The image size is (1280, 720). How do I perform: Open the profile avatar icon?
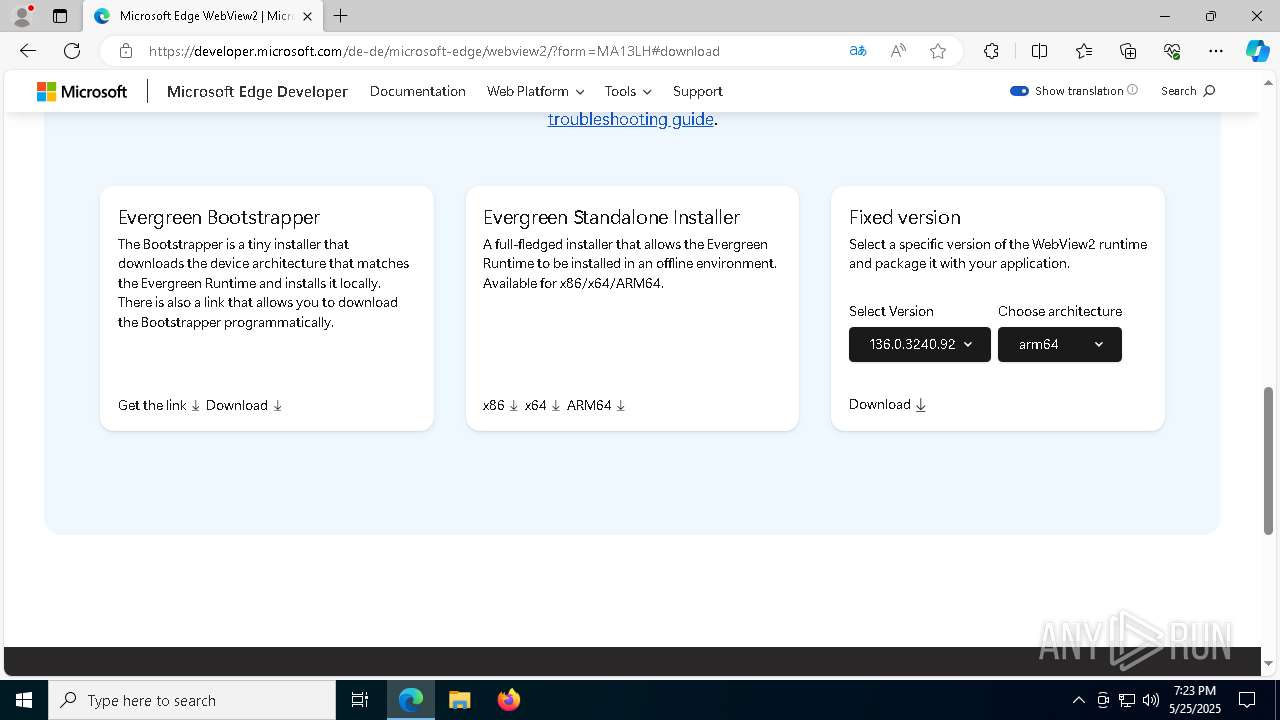click(x=22, y=16)
